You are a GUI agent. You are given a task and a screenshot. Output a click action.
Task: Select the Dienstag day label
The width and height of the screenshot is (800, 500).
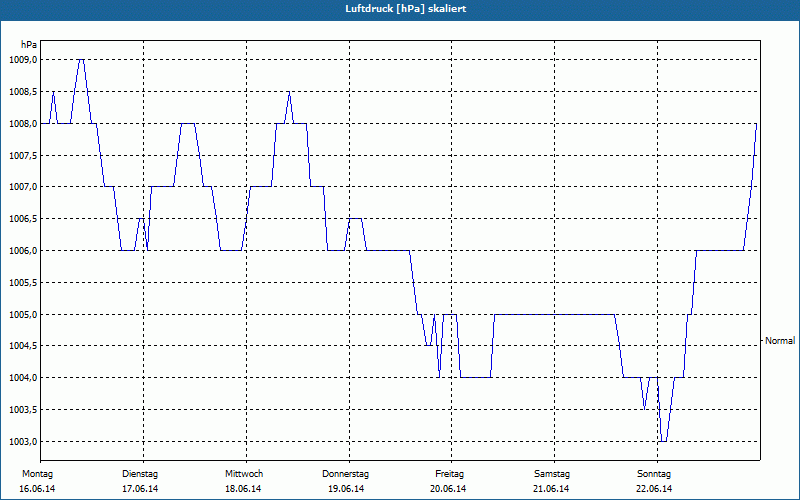click(x=140, y=474)
